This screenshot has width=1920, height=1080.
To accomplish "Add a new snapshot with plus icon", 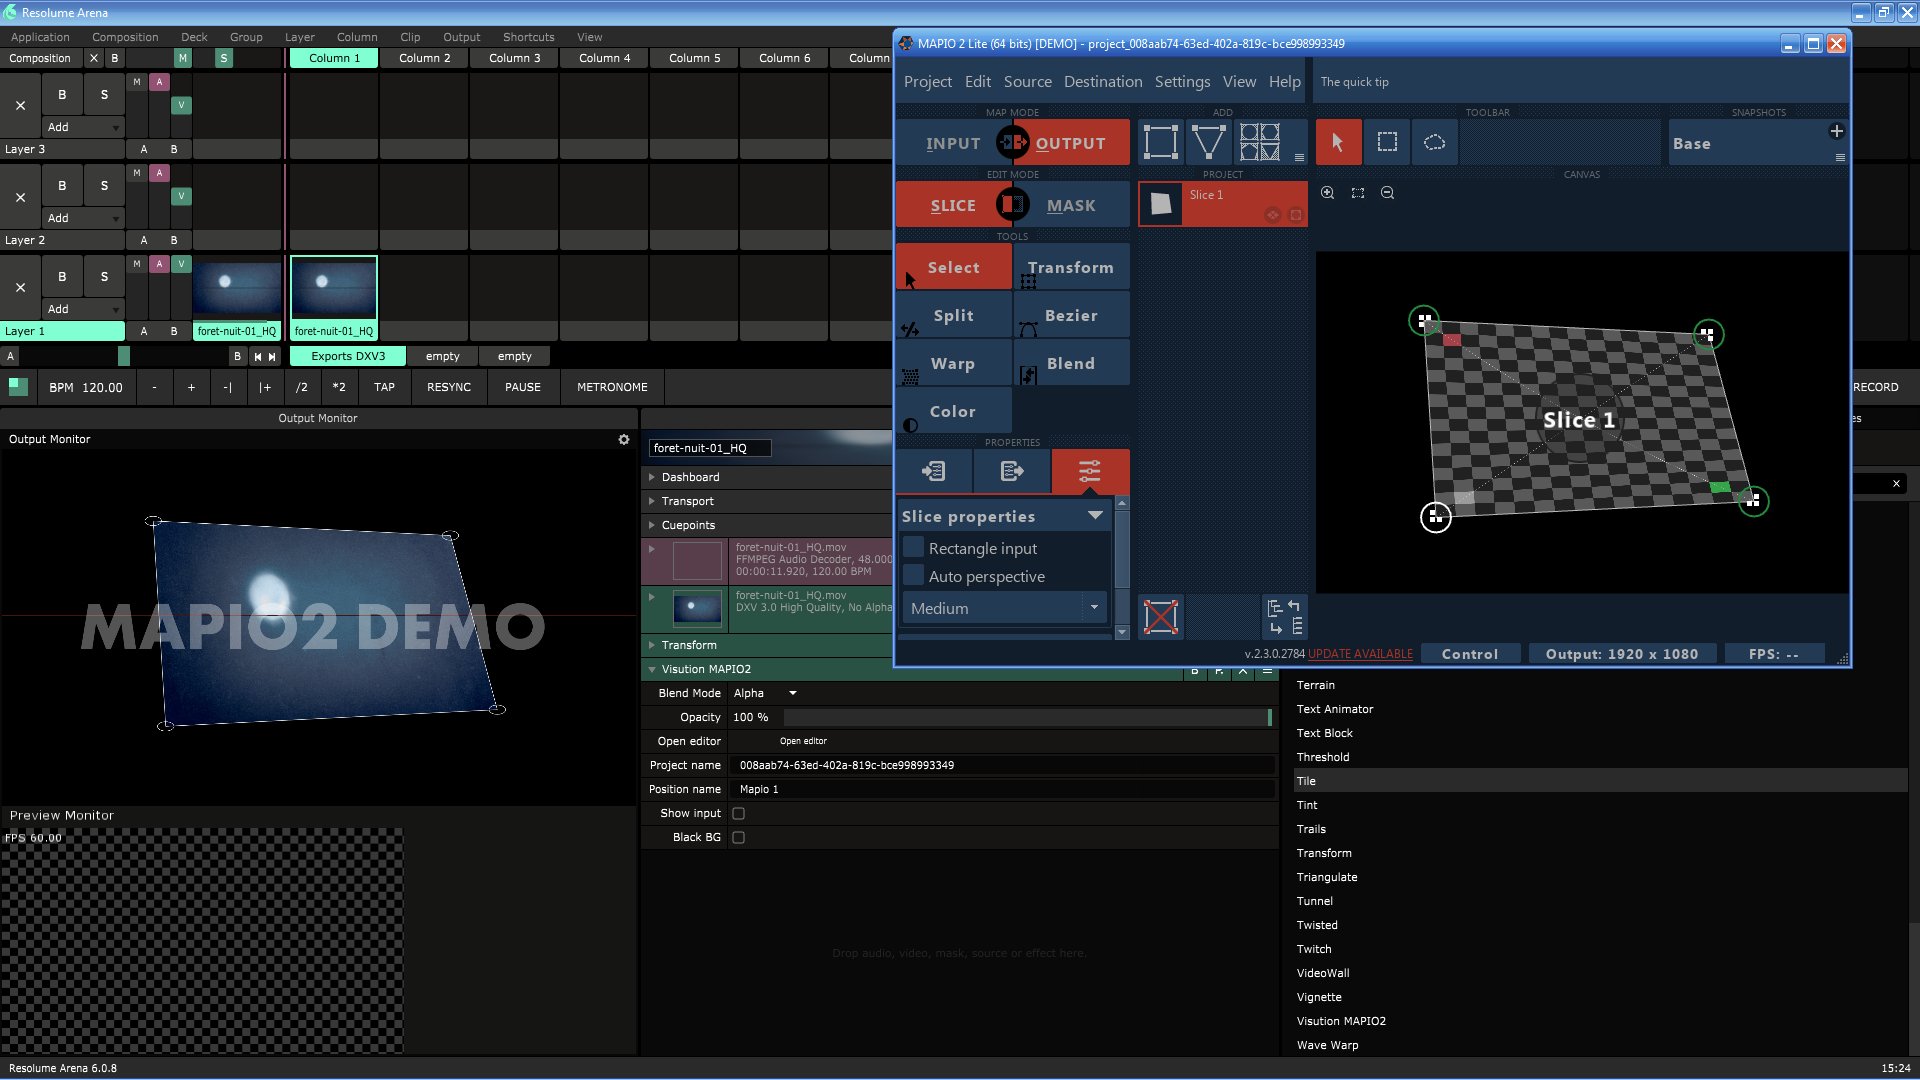I will point(1836,131).
